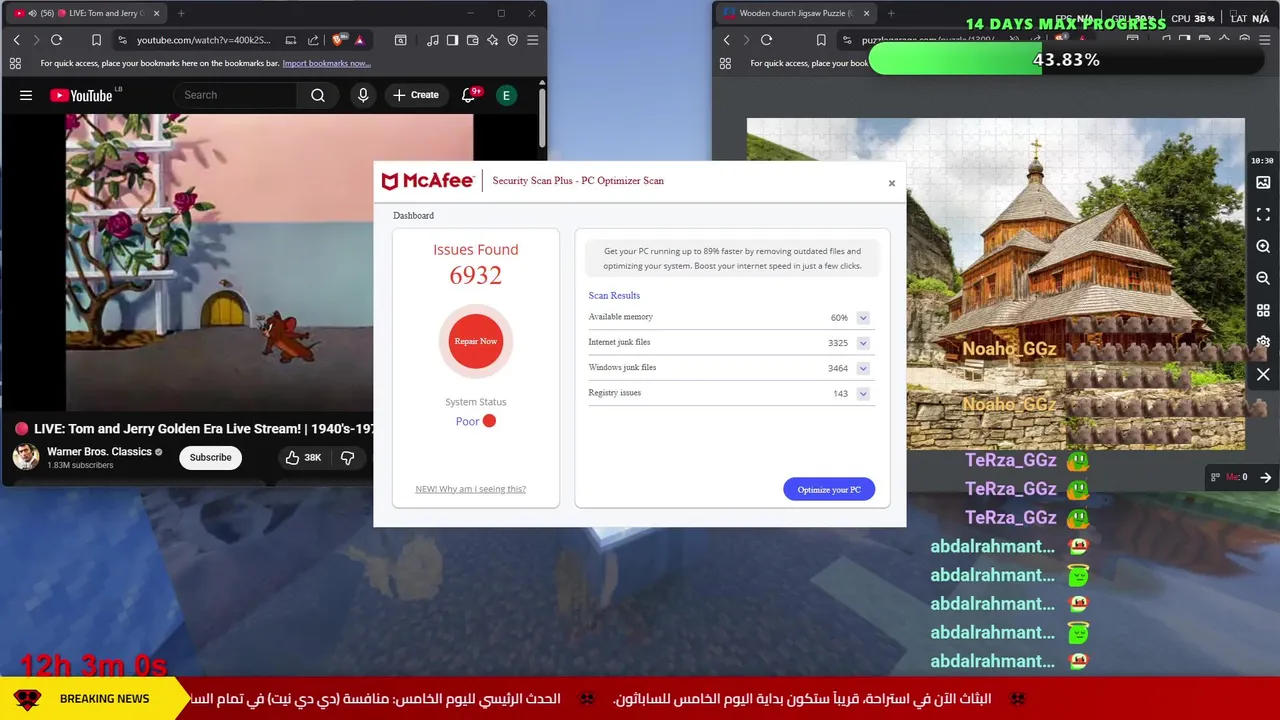Image resolution: width=1280 pixels, height=720 pixels.
Task: Go back in the YouTube browser window
Action: [16, 40]
